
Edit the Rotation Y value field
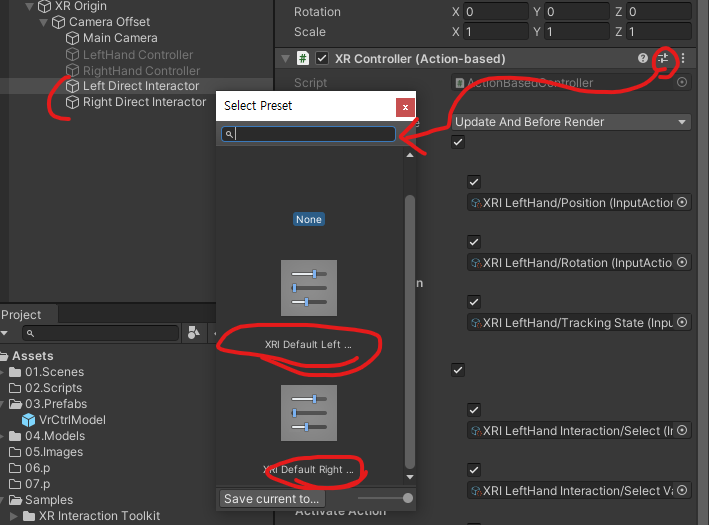577,12
